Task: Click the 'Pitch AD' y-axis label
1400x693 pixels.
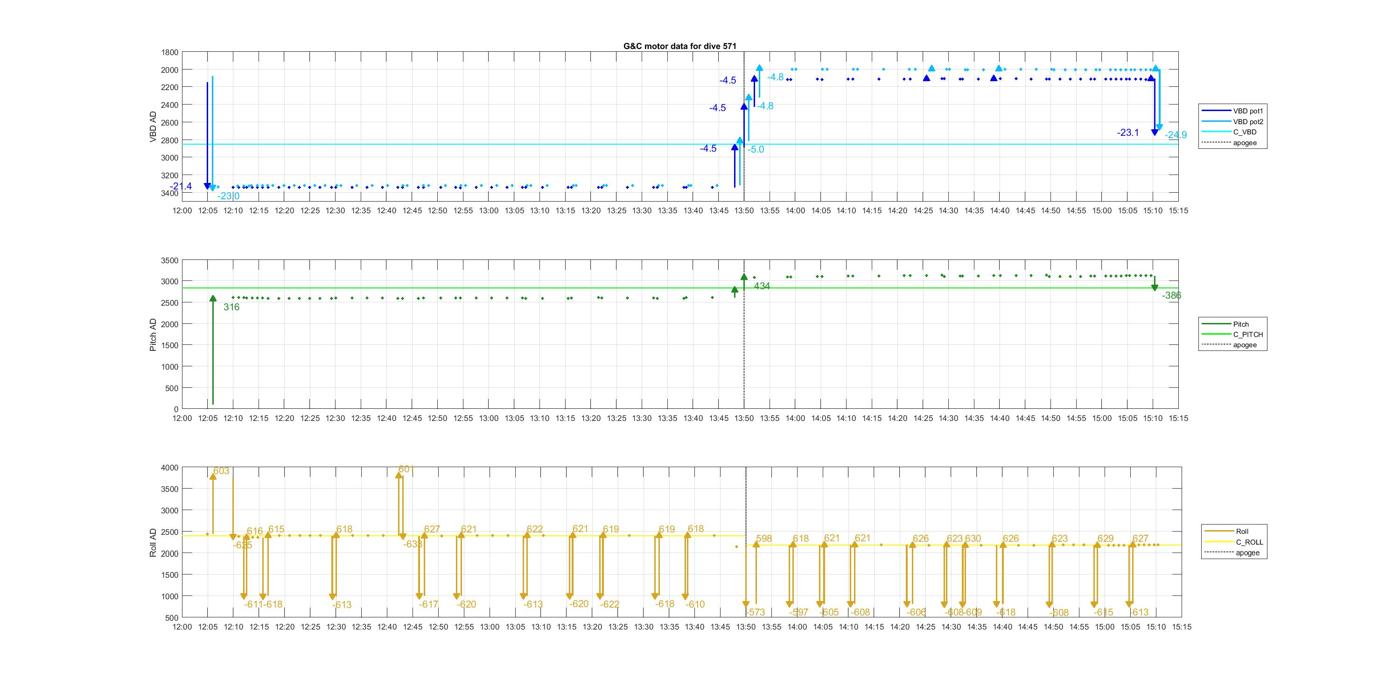Action: click(153, 333)
